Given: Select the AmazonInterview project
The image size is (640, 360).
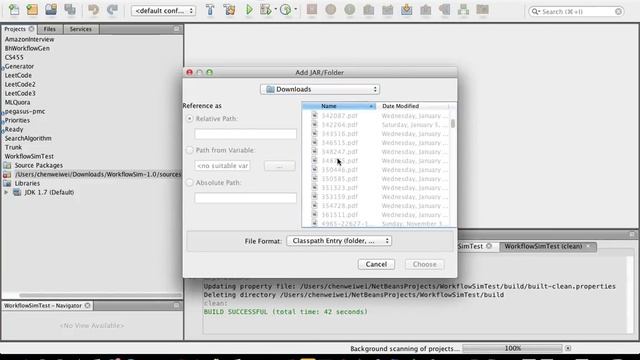Looking at the screenshot, I should [29, 39].
